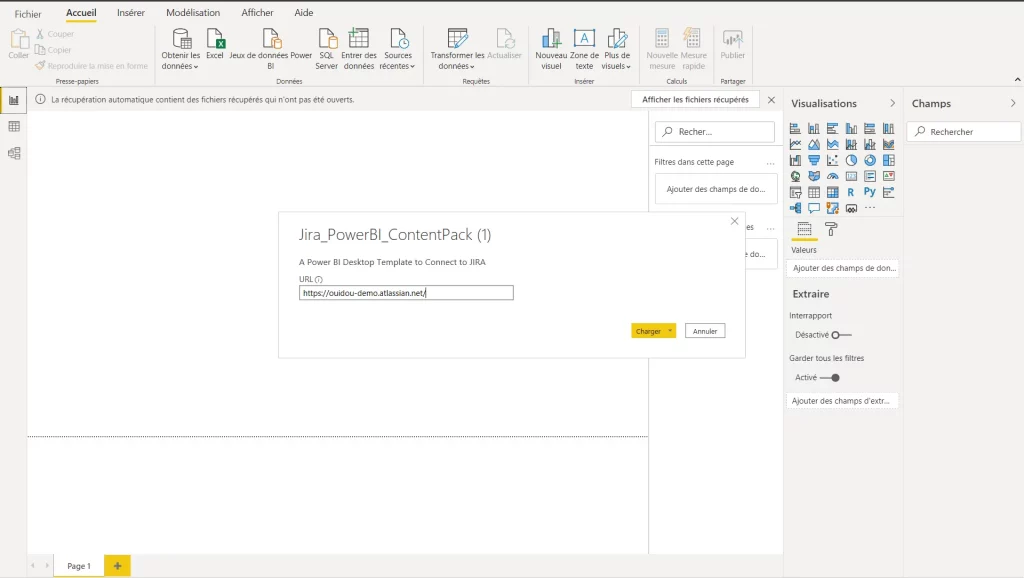
Task: Select the KPI visual
Action: [x=889, y=176]
